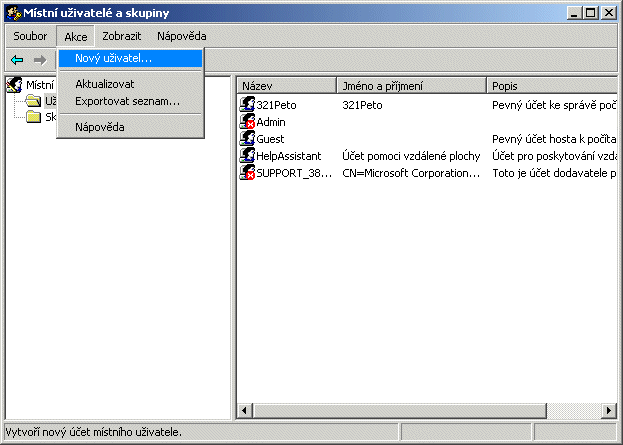Click the forward arrow toolbar icon
The height and width of the screenshot is (445, 623).
[x=40, y=60]
